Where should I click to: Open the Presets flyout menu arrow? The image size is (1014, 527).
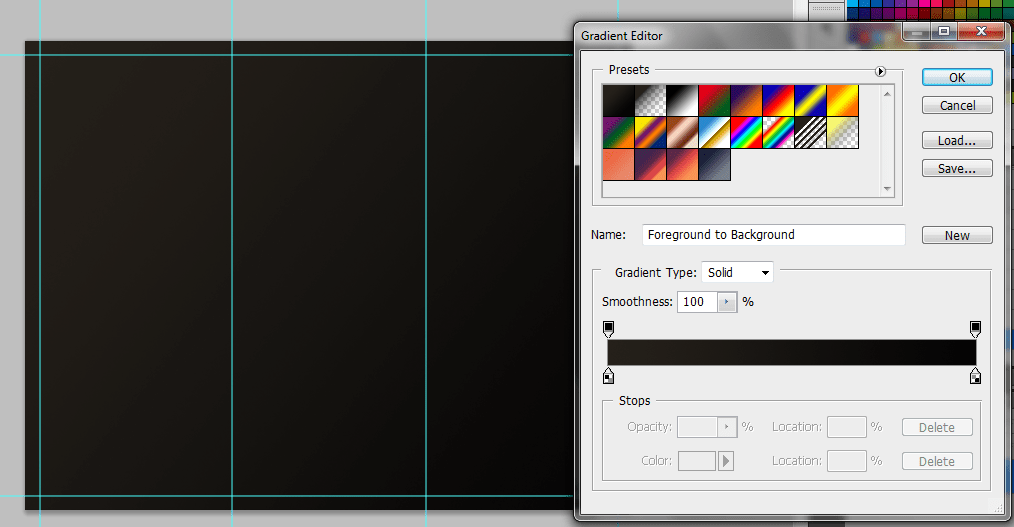tap(880, 71)
